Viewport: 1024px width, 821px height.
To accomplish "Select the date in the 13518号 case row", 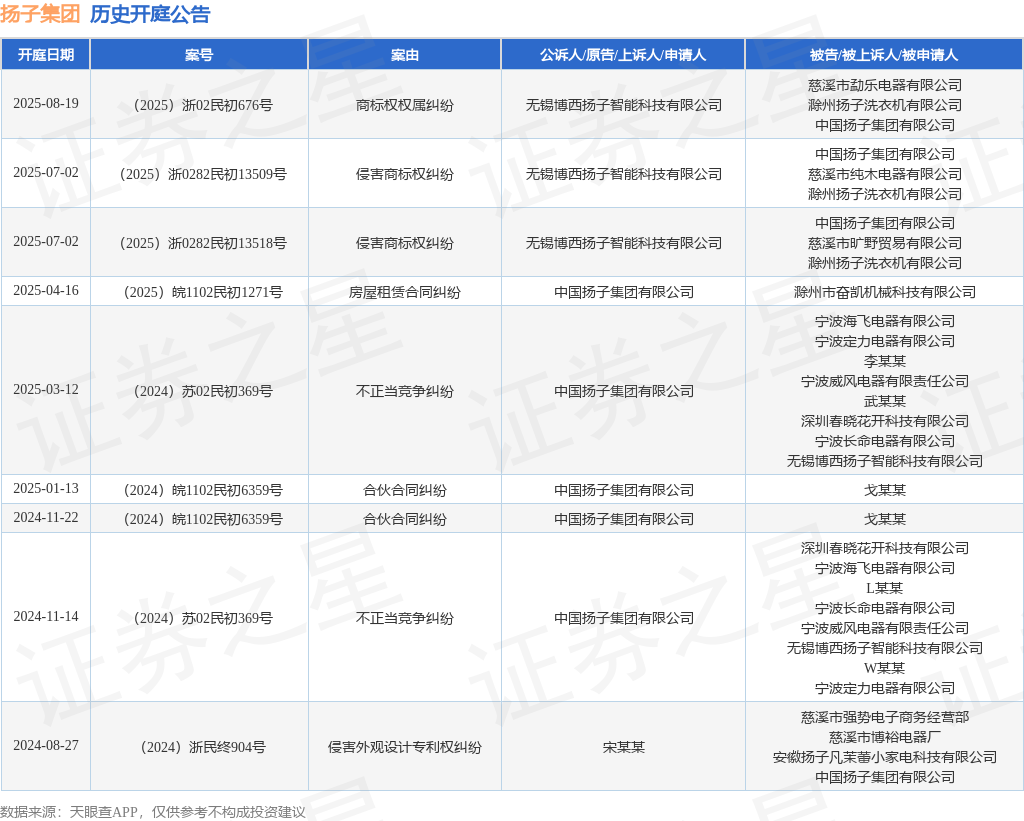I will point(46,242).
